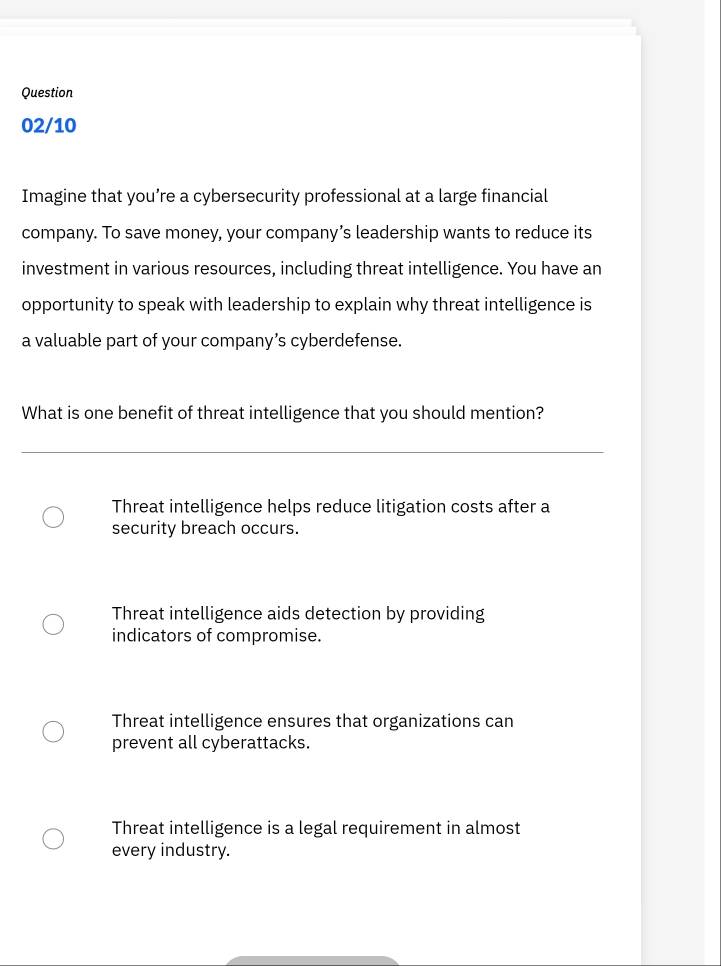Click the quiz scenario paragraph about the financial company
Screen dimensions: 721x966
pyautogui.click(x=310, y=267)
